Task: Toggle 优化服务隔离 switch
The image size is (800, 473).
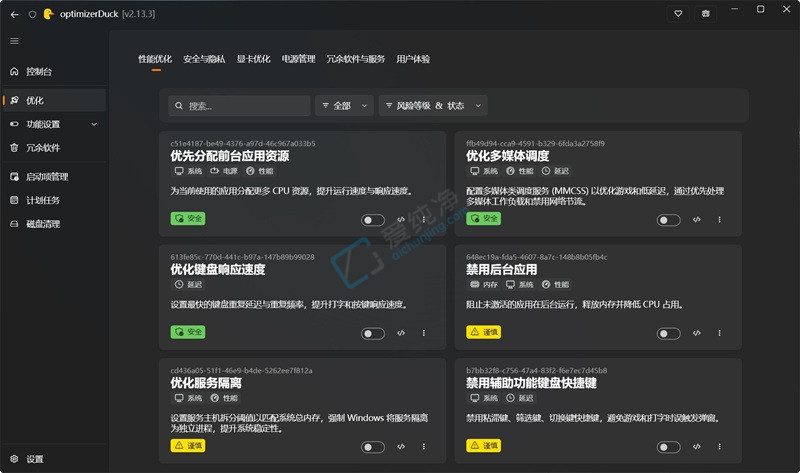Action: click(373, 447)
